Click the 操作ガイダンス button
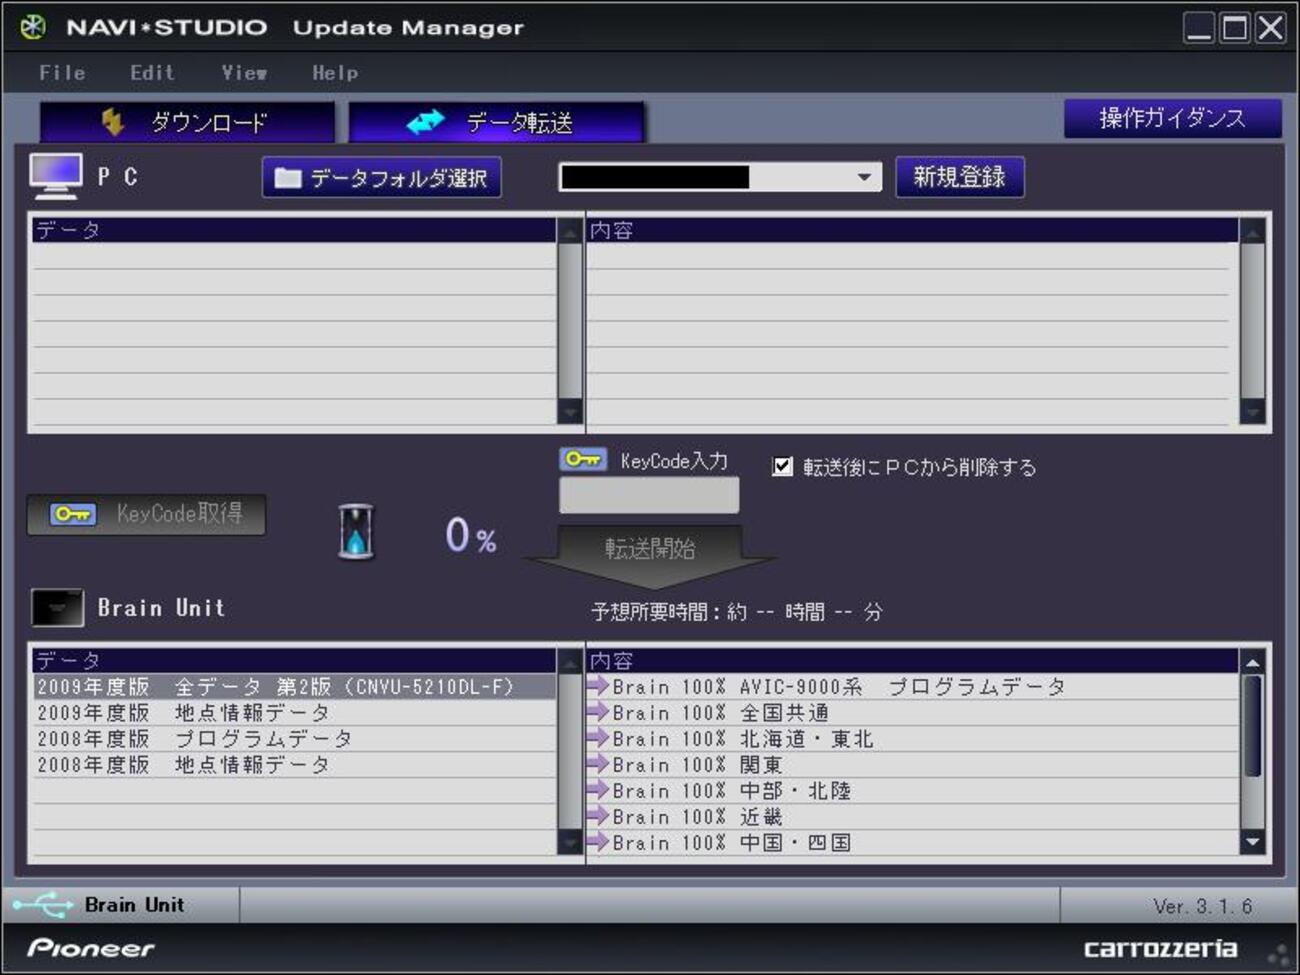Image resolution: width=1300 pixels, height=975 pixels. click(1172, 118)
